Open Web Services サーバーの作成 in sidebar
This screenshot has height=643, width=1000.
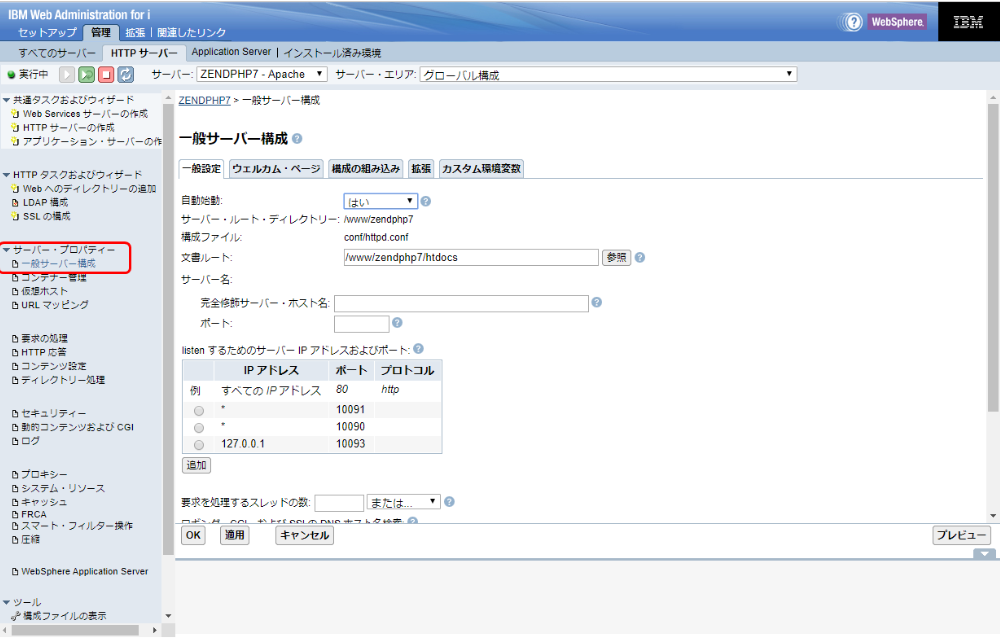pyautogui.click(x=85, y=114)
